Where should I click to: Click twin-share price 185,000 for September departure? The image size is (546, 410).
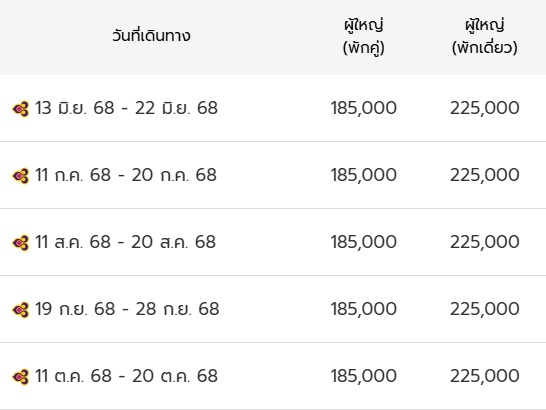[364, 309]
